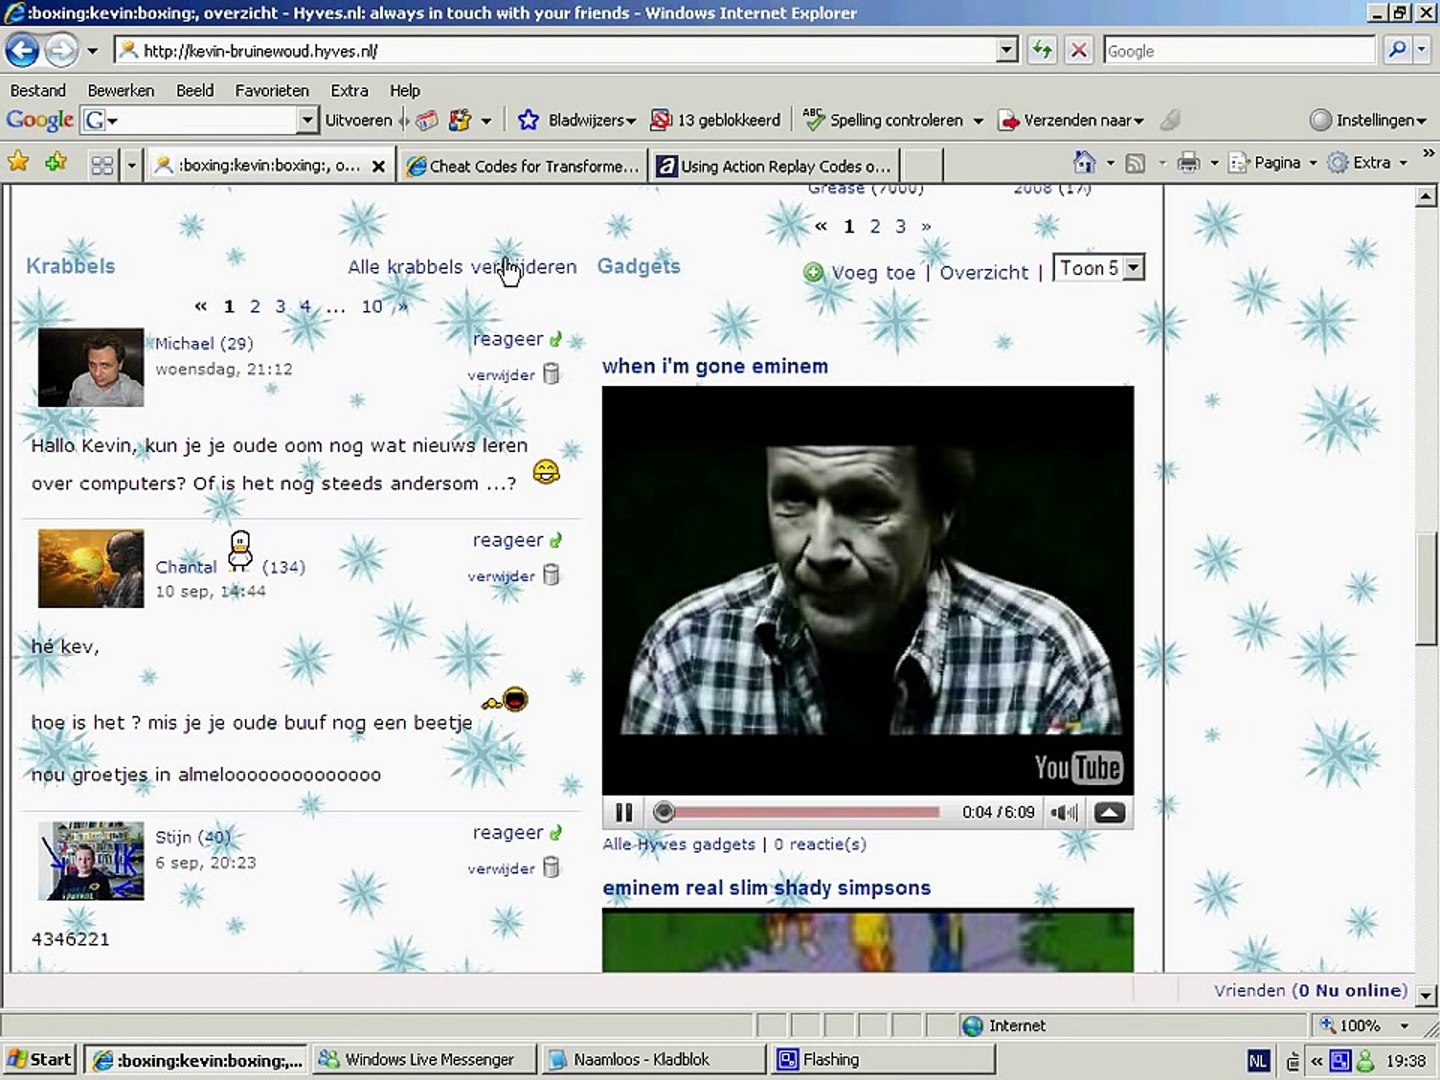Screen dimensions: 1440x1080
Task: Stop page loading with the red X icon
Action: tap(1078, 50)
